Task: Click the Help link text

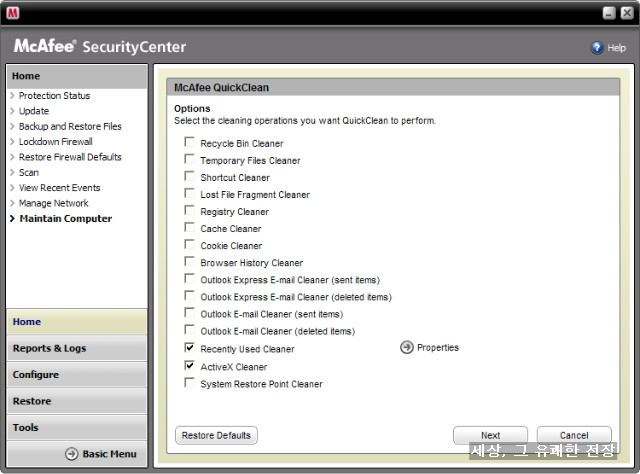Action: [x=616, y=48]
